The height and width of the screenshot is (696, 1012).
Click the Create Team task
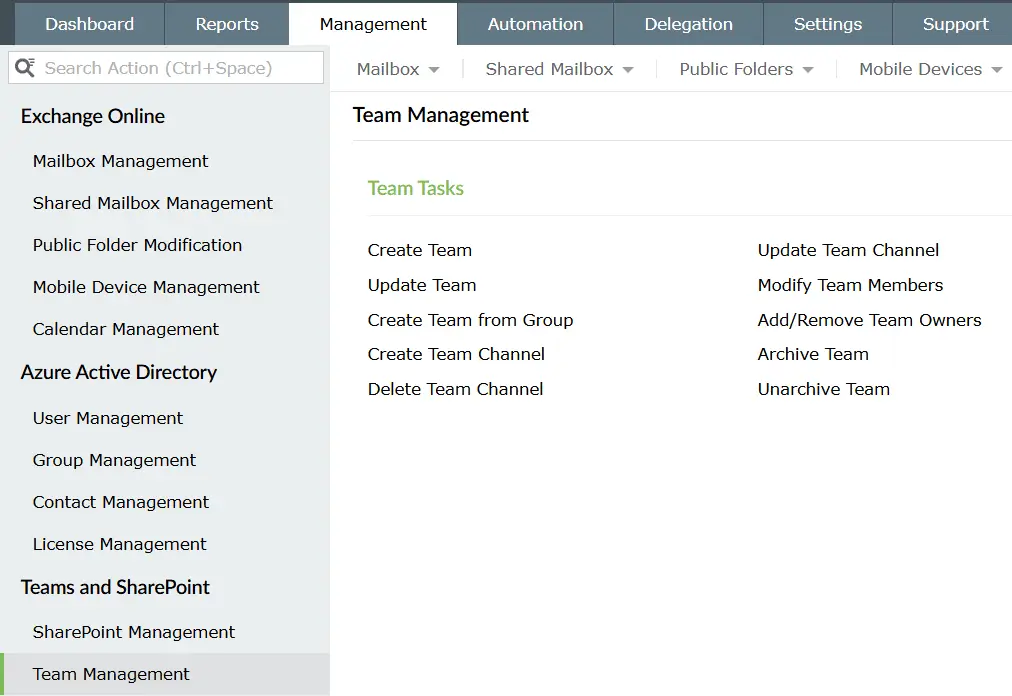(420, 250)
